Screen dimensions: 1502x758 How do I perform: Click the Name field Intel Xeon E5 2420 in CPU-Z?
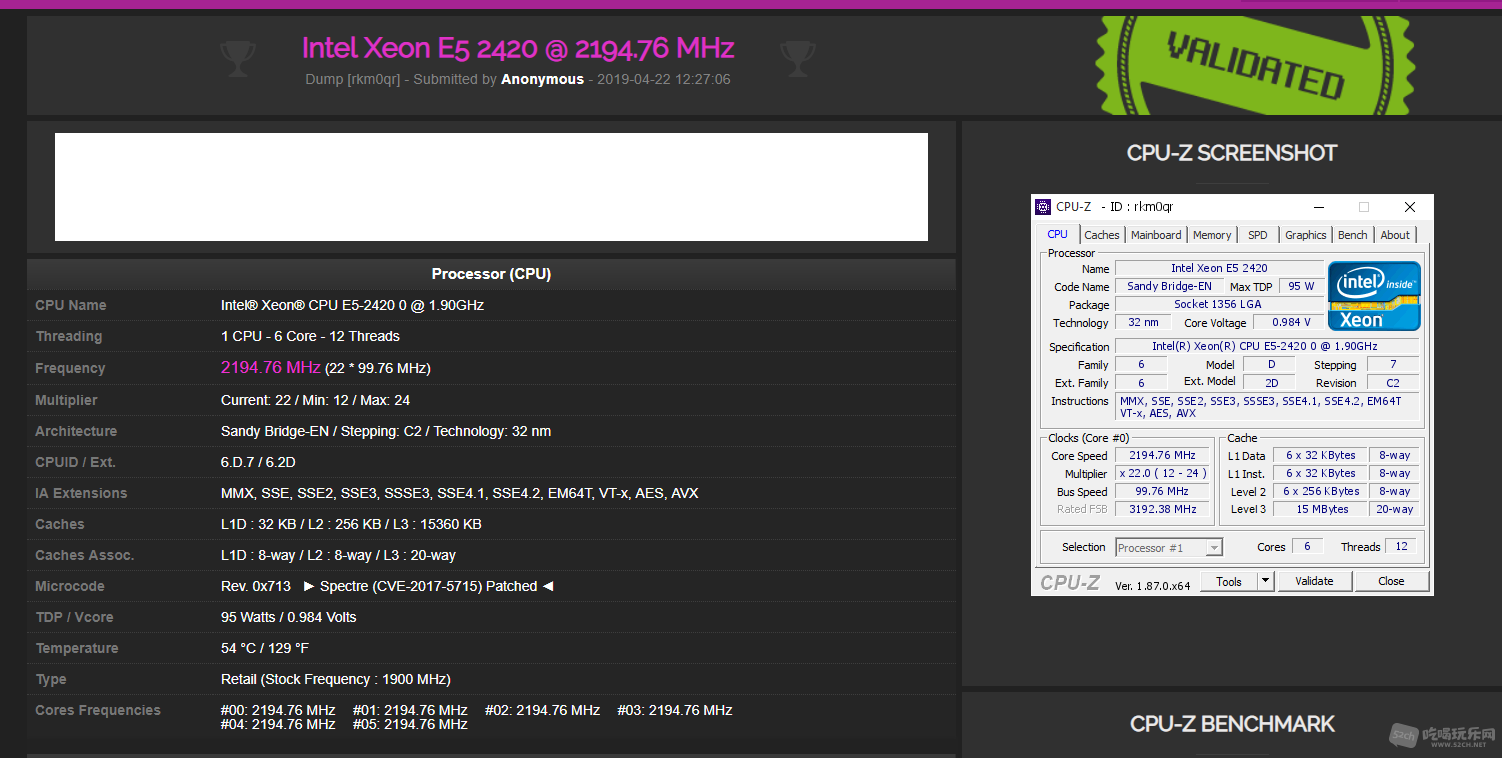1219,268
